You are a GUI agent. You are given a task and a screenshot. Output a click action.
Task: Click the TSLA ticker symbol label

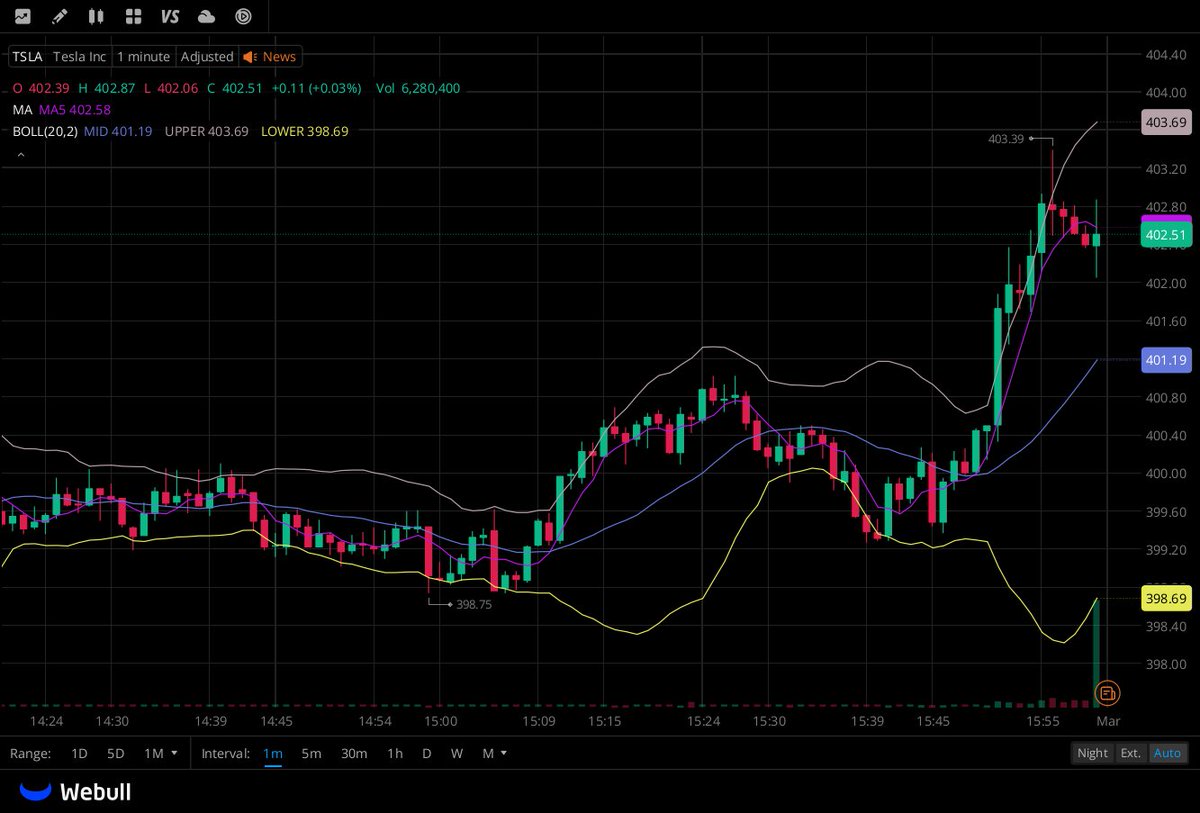click(27, 57)
